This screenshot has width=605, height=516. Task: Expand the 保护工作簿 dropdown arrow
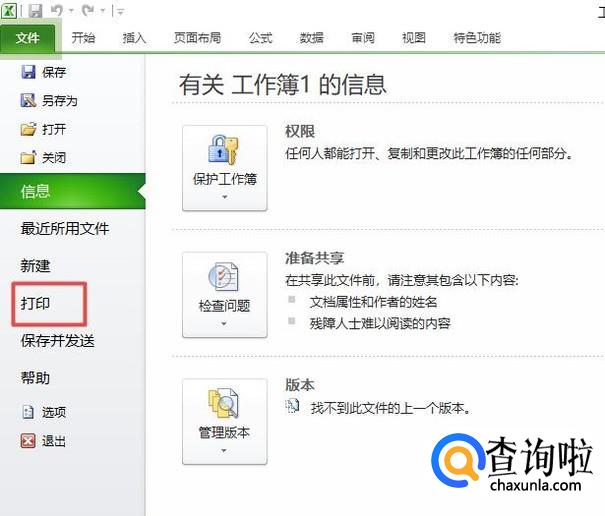[x=225, y=197]
